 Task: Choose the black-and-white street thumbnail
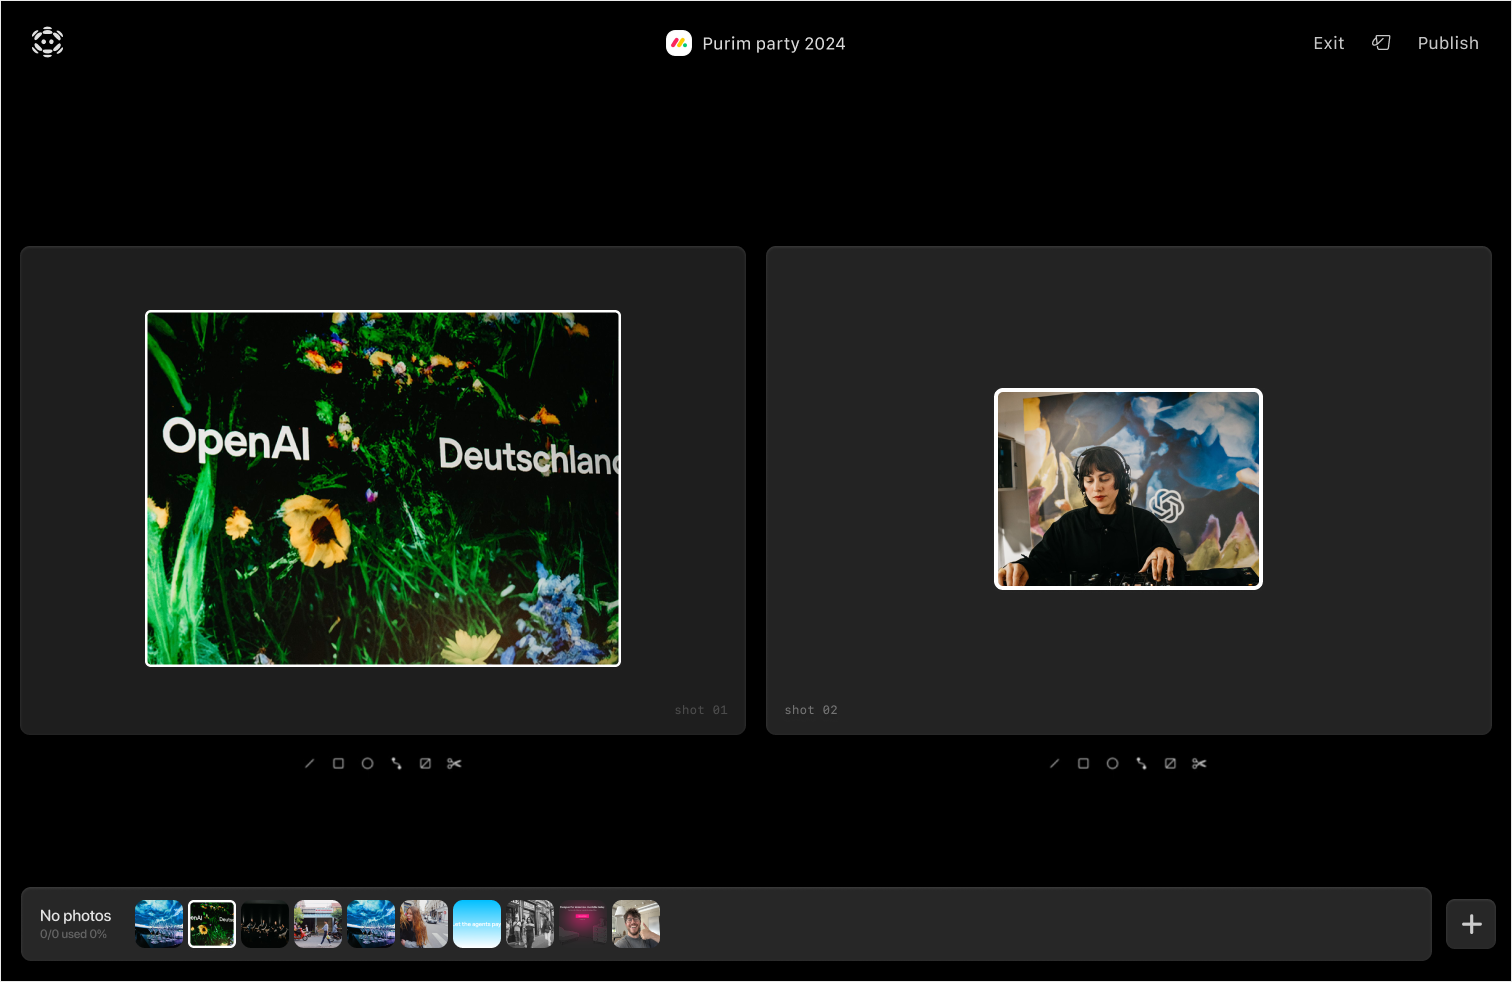point(530,924)
